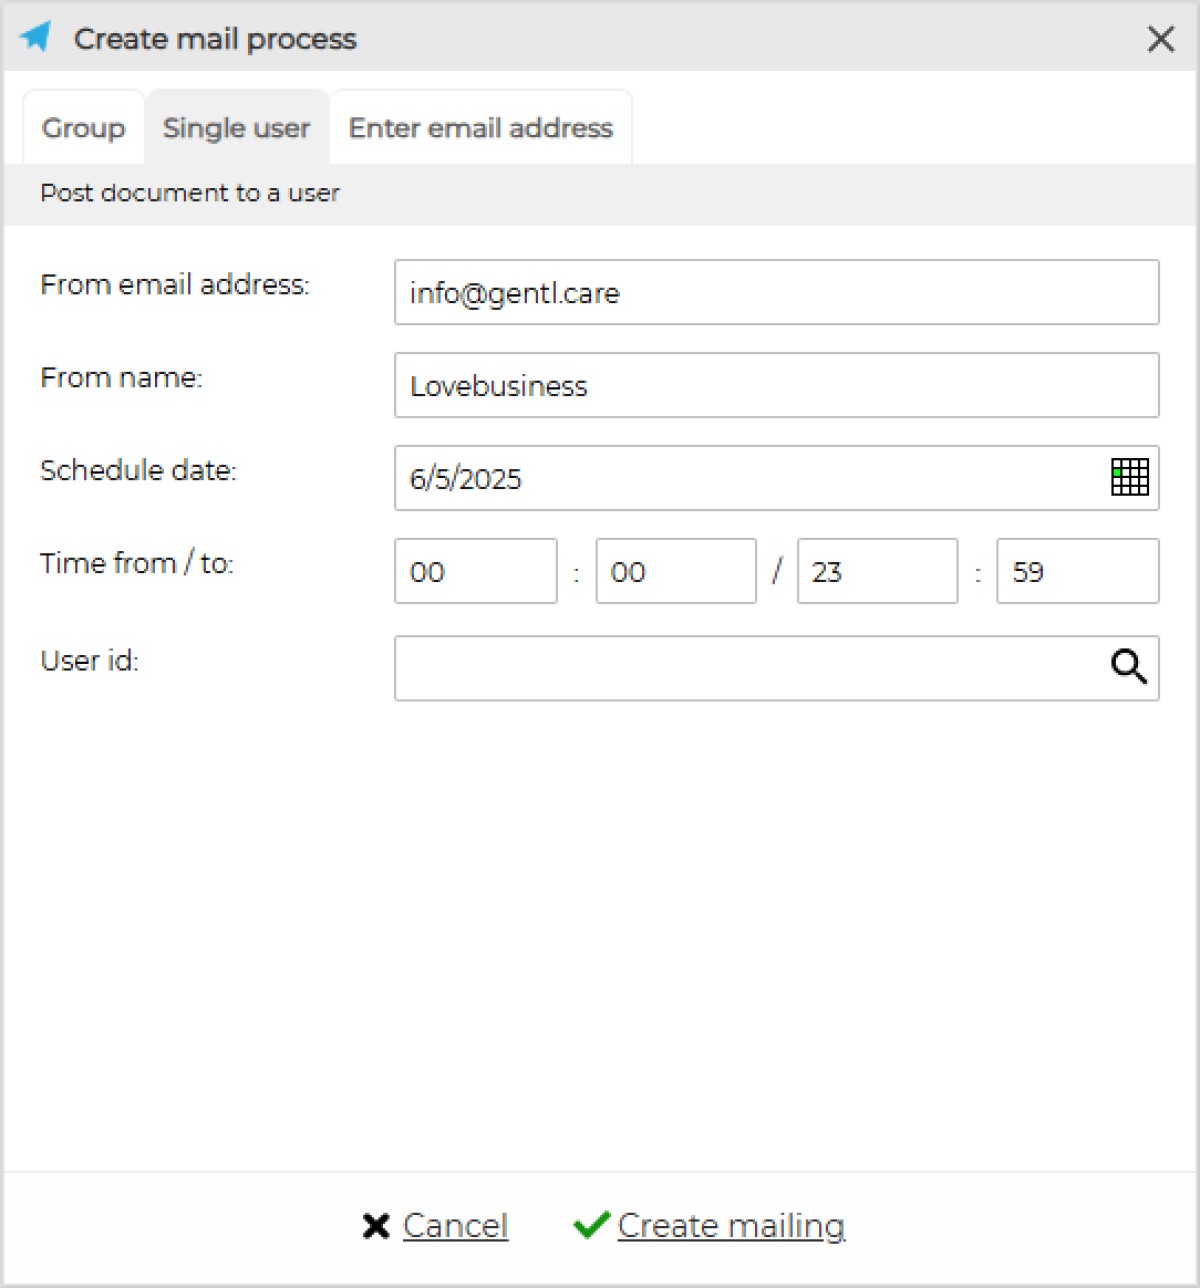Click the end minute field showing 59

(1077, 571)
